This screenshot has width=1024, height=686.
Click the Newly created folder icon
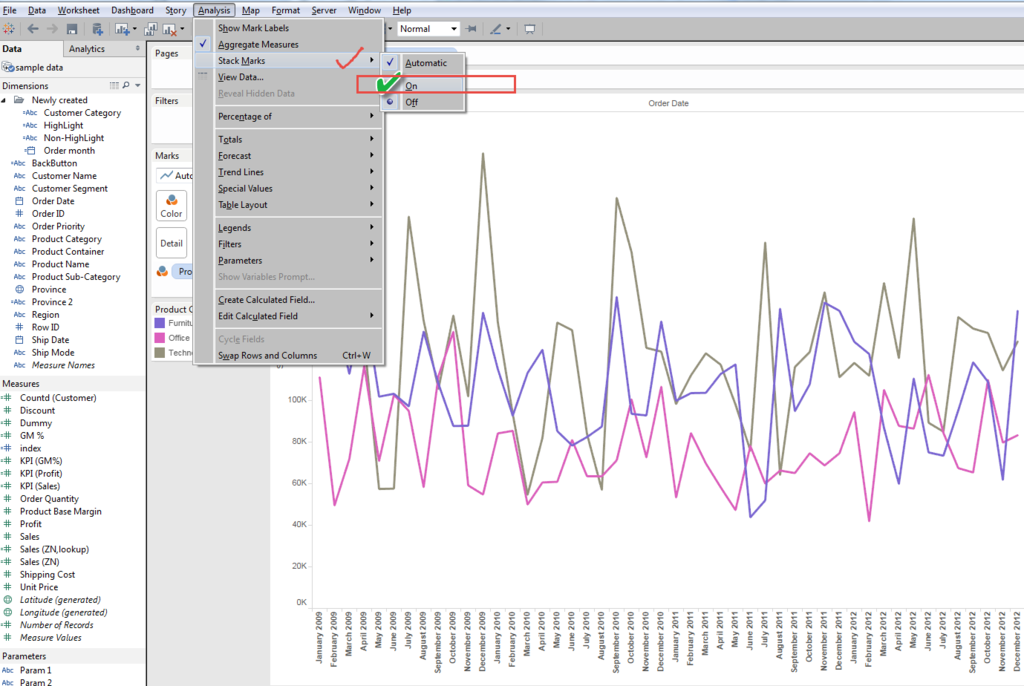(19, 100)
